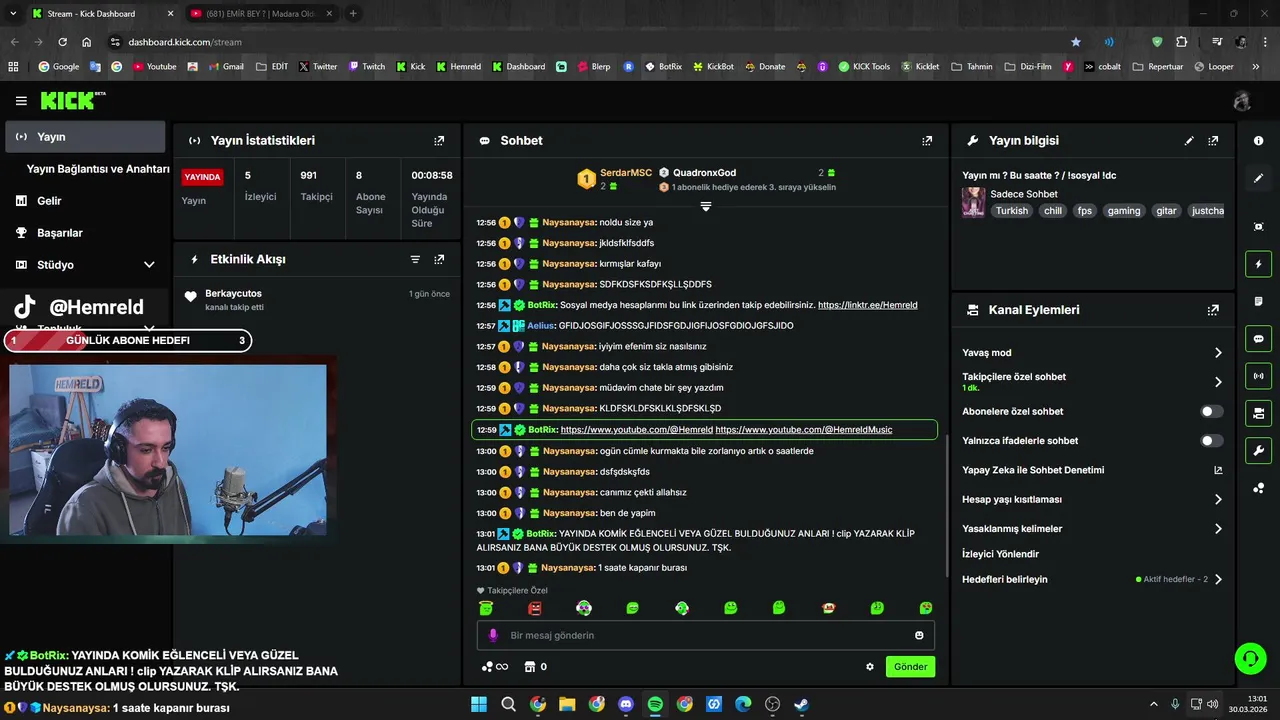The width and height of the screenshot is (1280, 720).
Task: Toggle the broadcast signal icon in the right sidebar
Action: (x=1258, y=376)
